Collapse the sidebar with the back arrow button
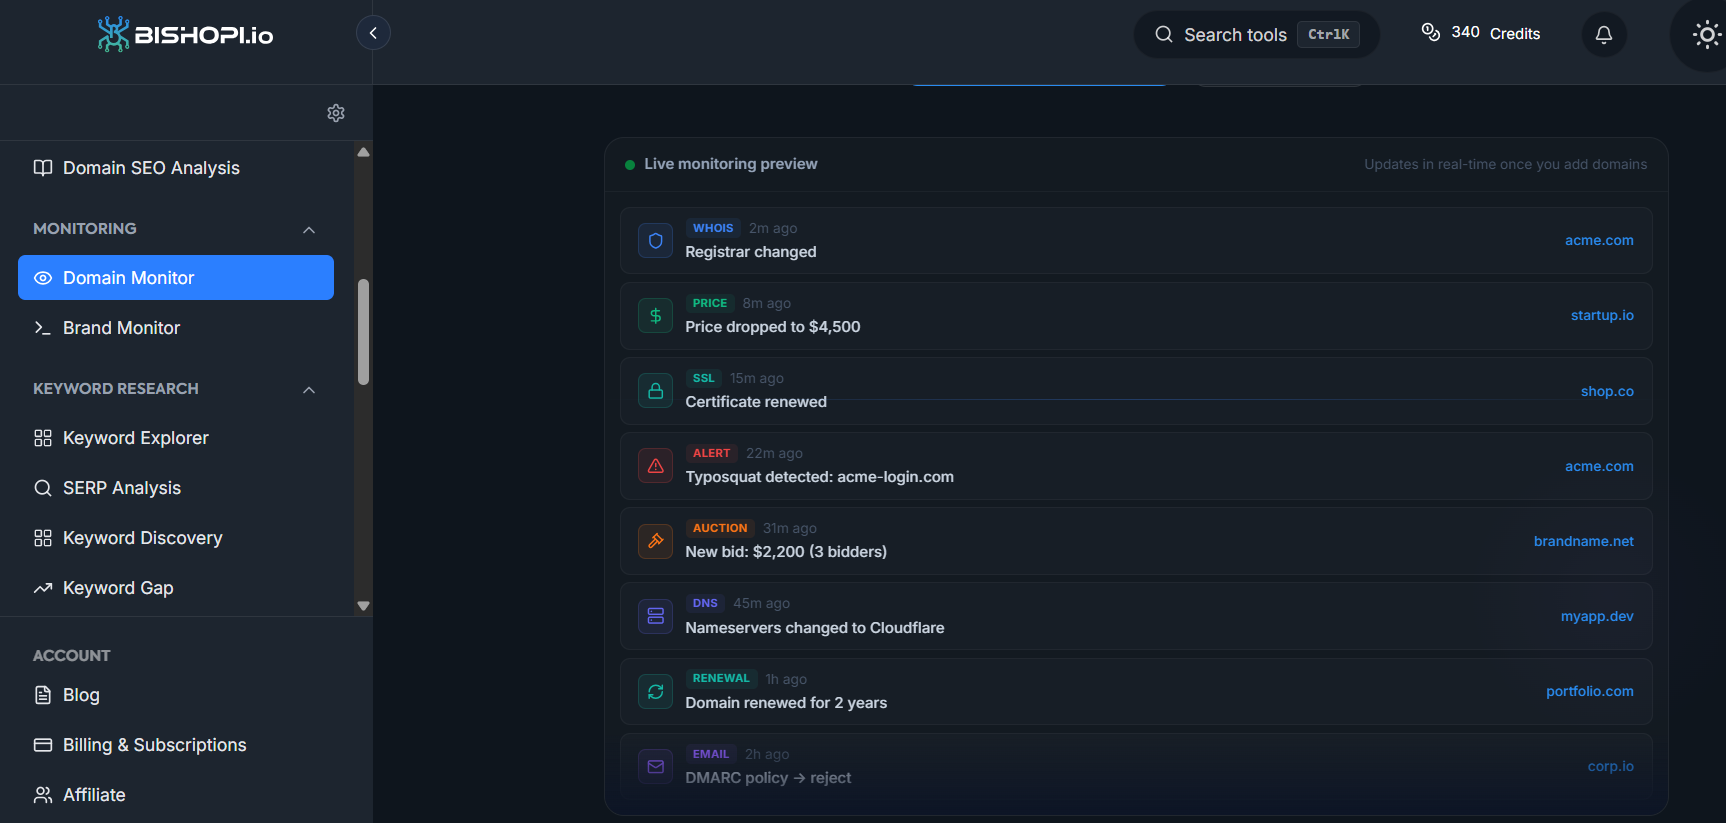This screenshot has height=823, width=1726. 373,33
